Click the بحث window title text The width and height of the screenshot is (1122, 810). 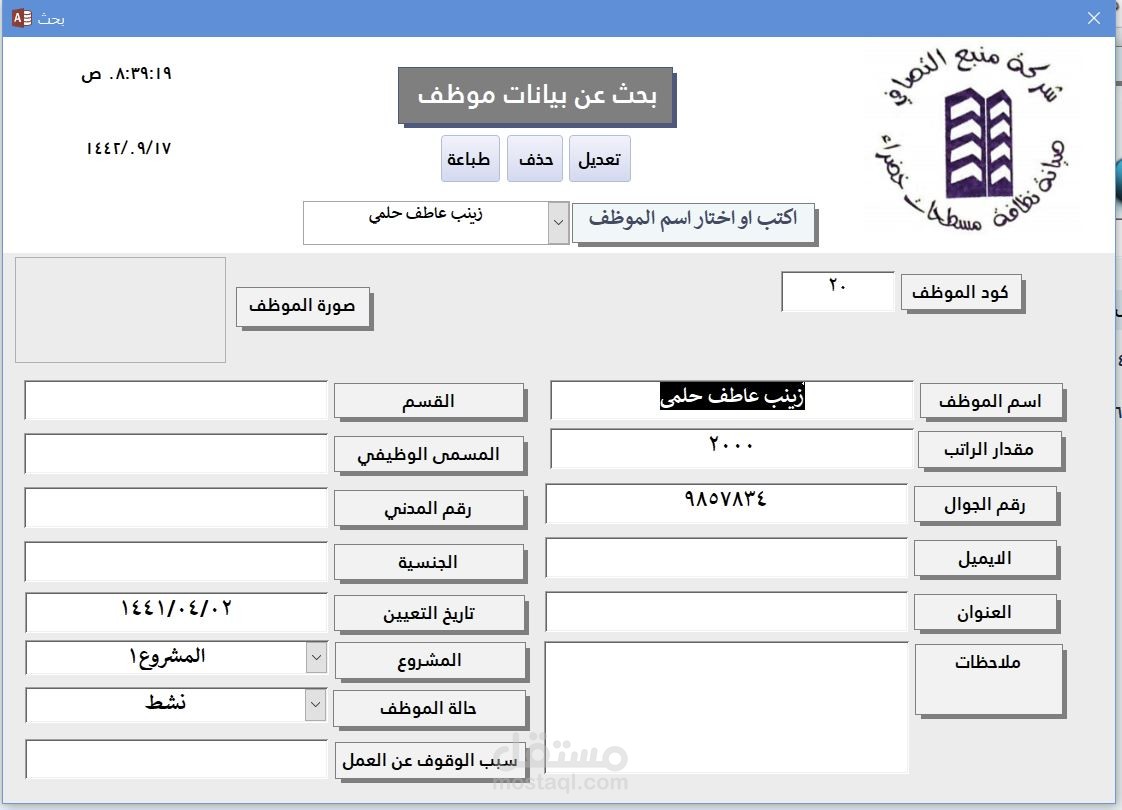pyautogui.click(x=52, y=19)
